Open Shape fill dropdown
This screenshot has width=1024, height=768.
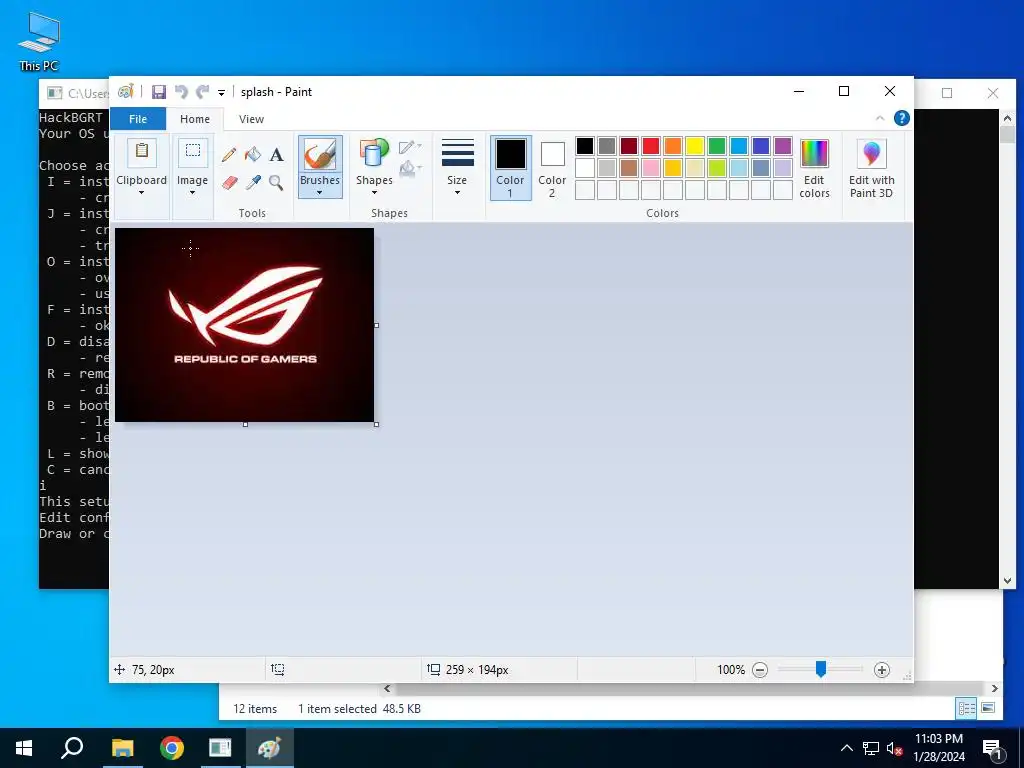pyautogui.click(x=410, y=170)
